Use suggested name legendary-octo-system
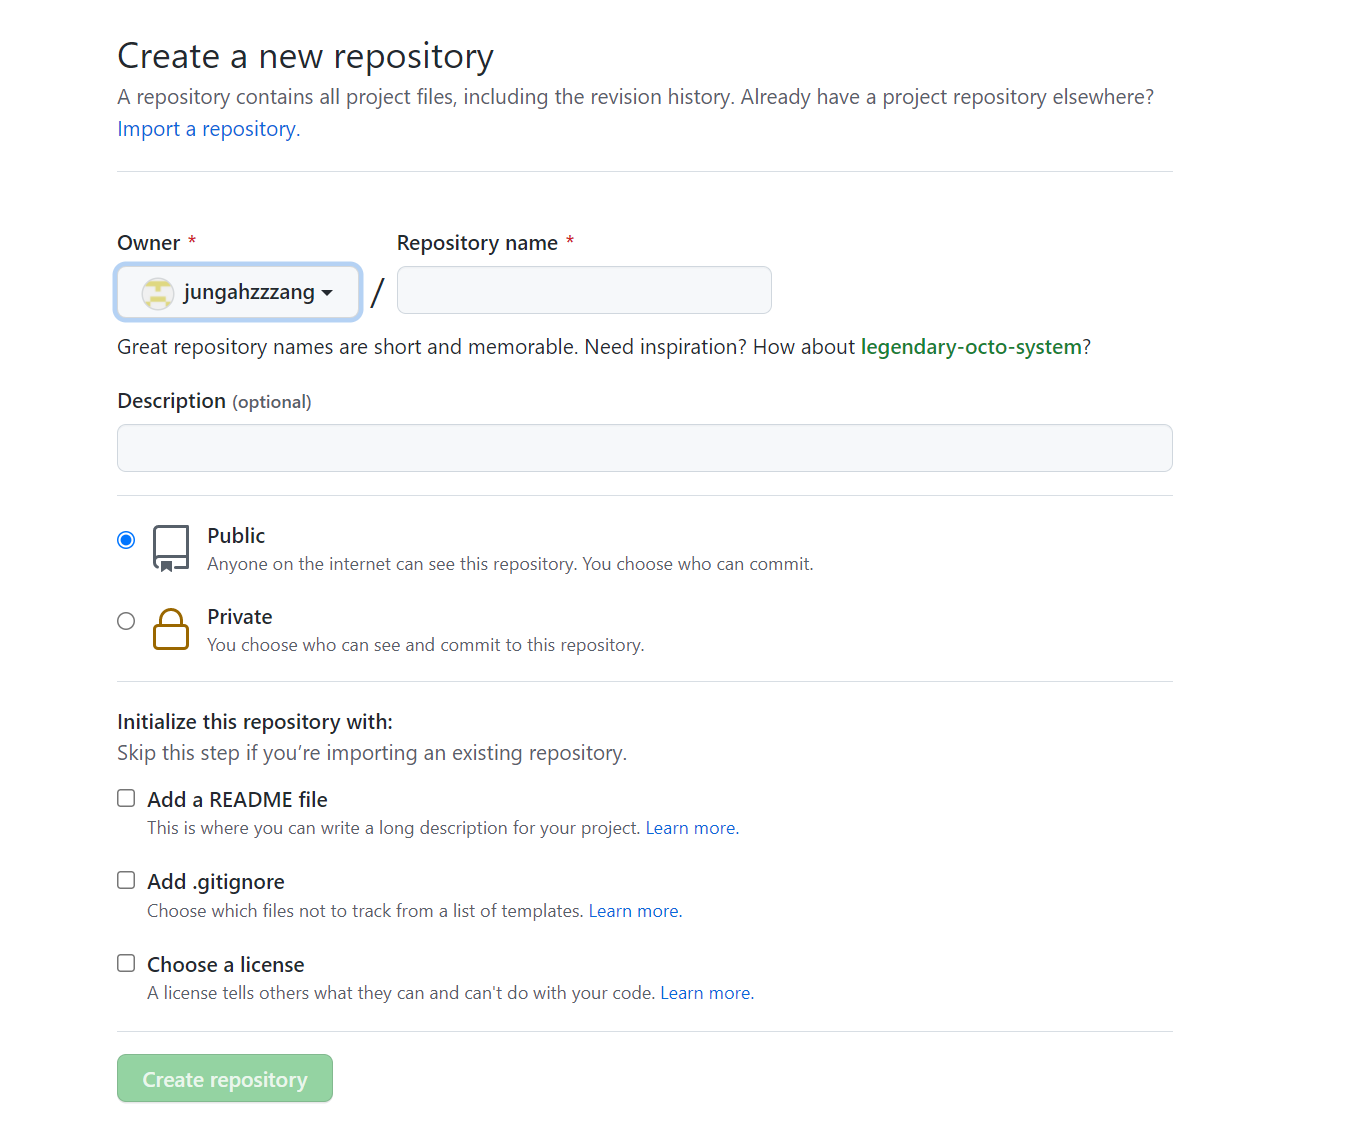This screenshot has height=1143, width=1372. pos(971,347)
